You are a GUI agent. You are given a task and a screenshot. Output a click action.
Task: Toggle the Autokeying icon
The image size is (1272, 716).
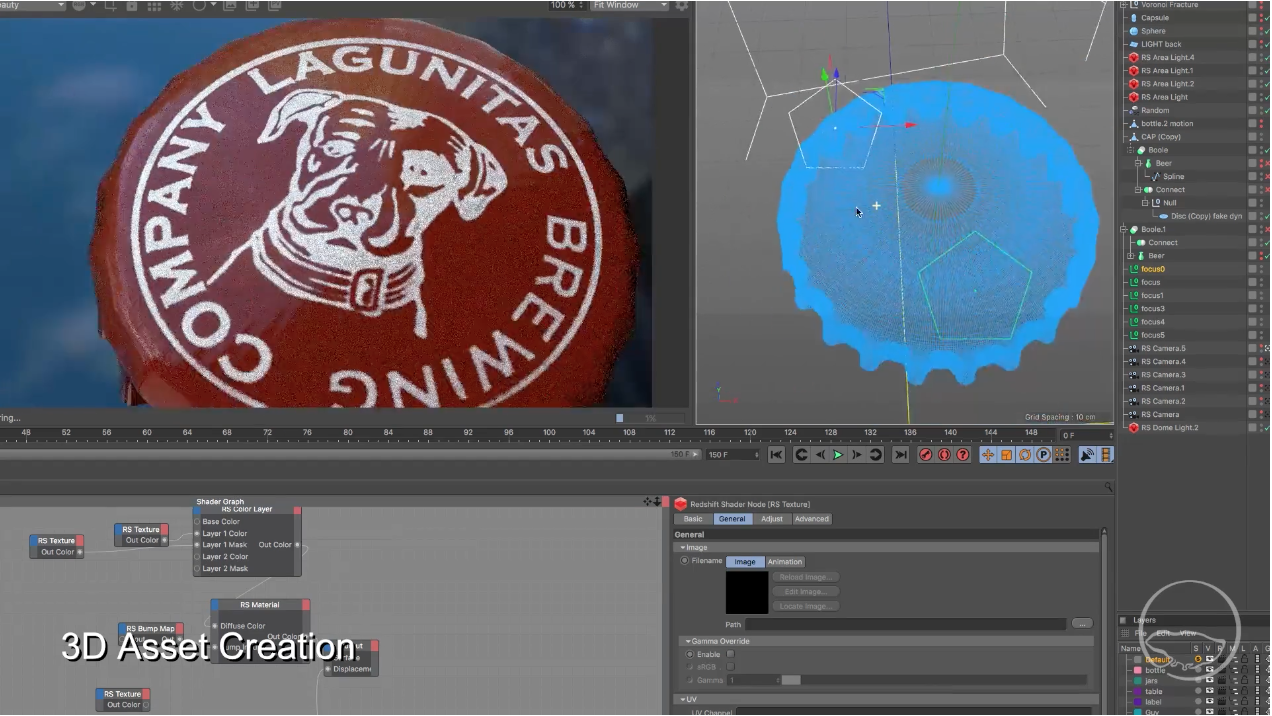[x=944, y=455]
